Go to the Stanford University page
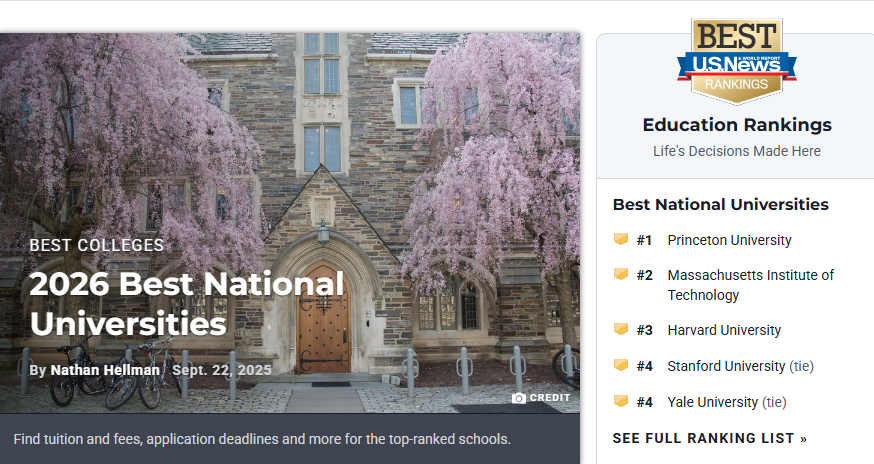Image resolution: width=874 pixels, height=464 pixels. [726, 366]
